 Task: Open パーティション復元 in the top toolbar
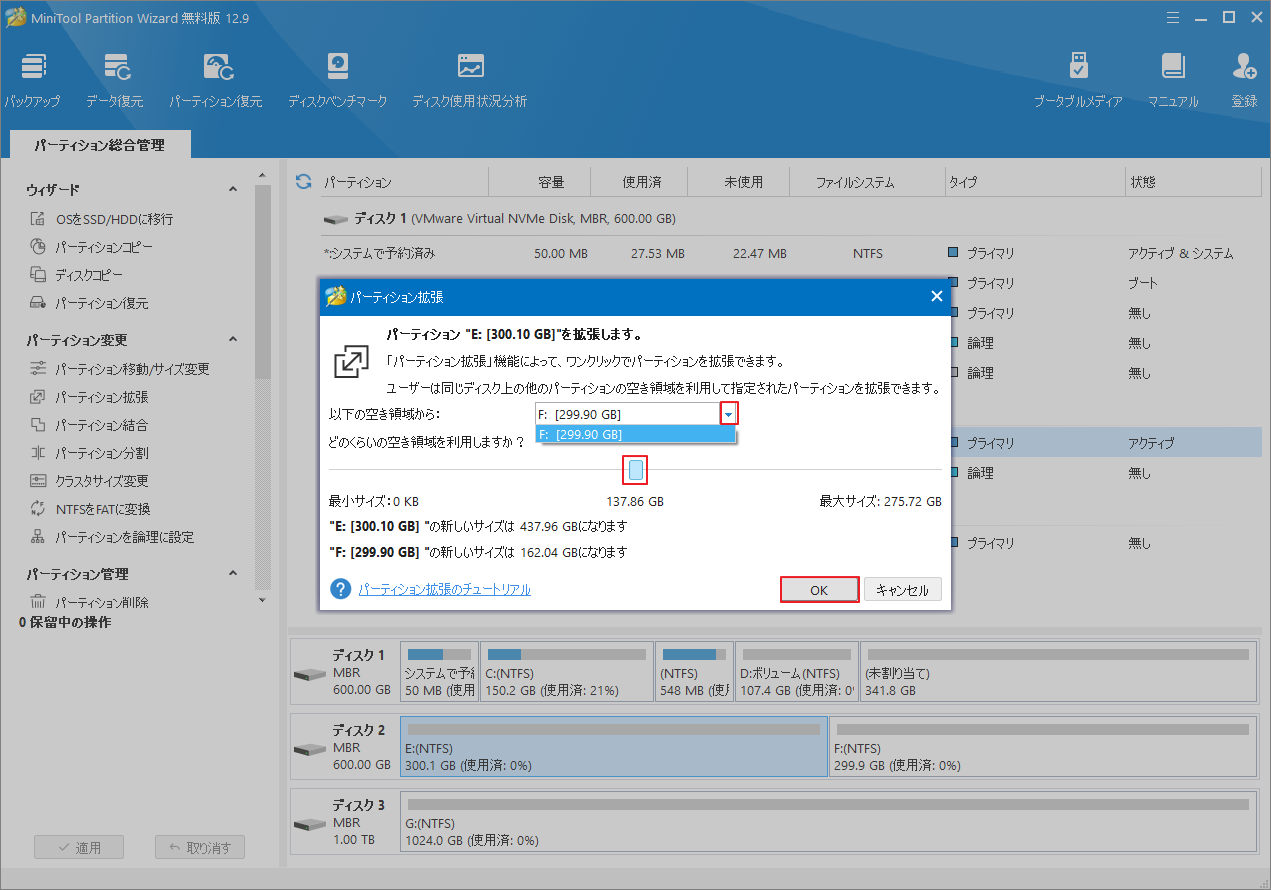click(x=216, y=80)
